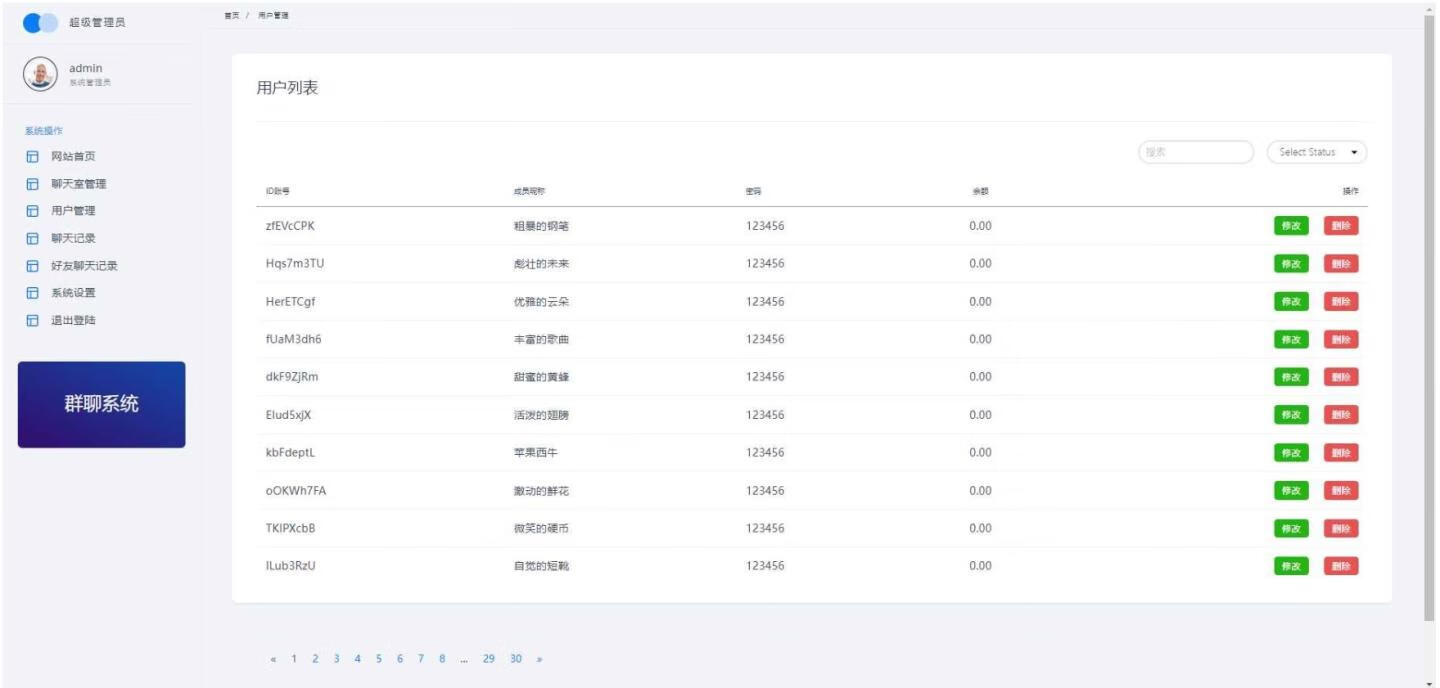This screenshot has width=1440, height=688.
Task: Click the icon next to 聊天室管理
Action: (x=33, y=184)
